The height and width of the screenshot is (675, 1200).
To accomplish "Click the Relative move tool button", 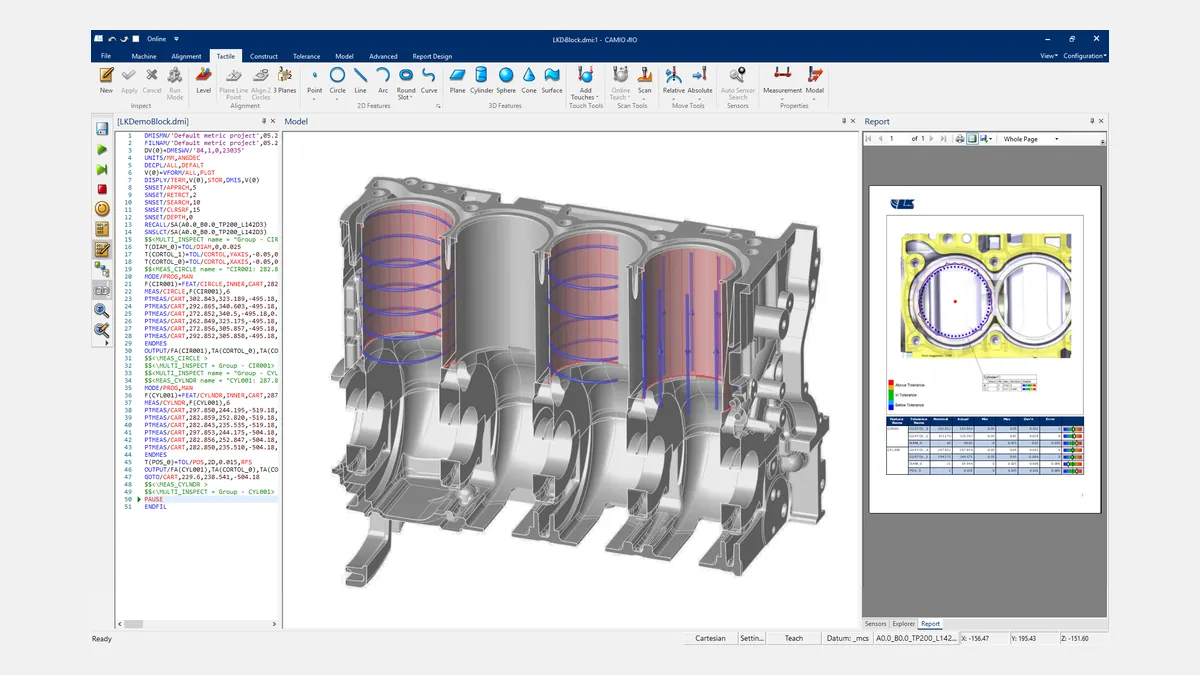I will click(x=674, y=81).
